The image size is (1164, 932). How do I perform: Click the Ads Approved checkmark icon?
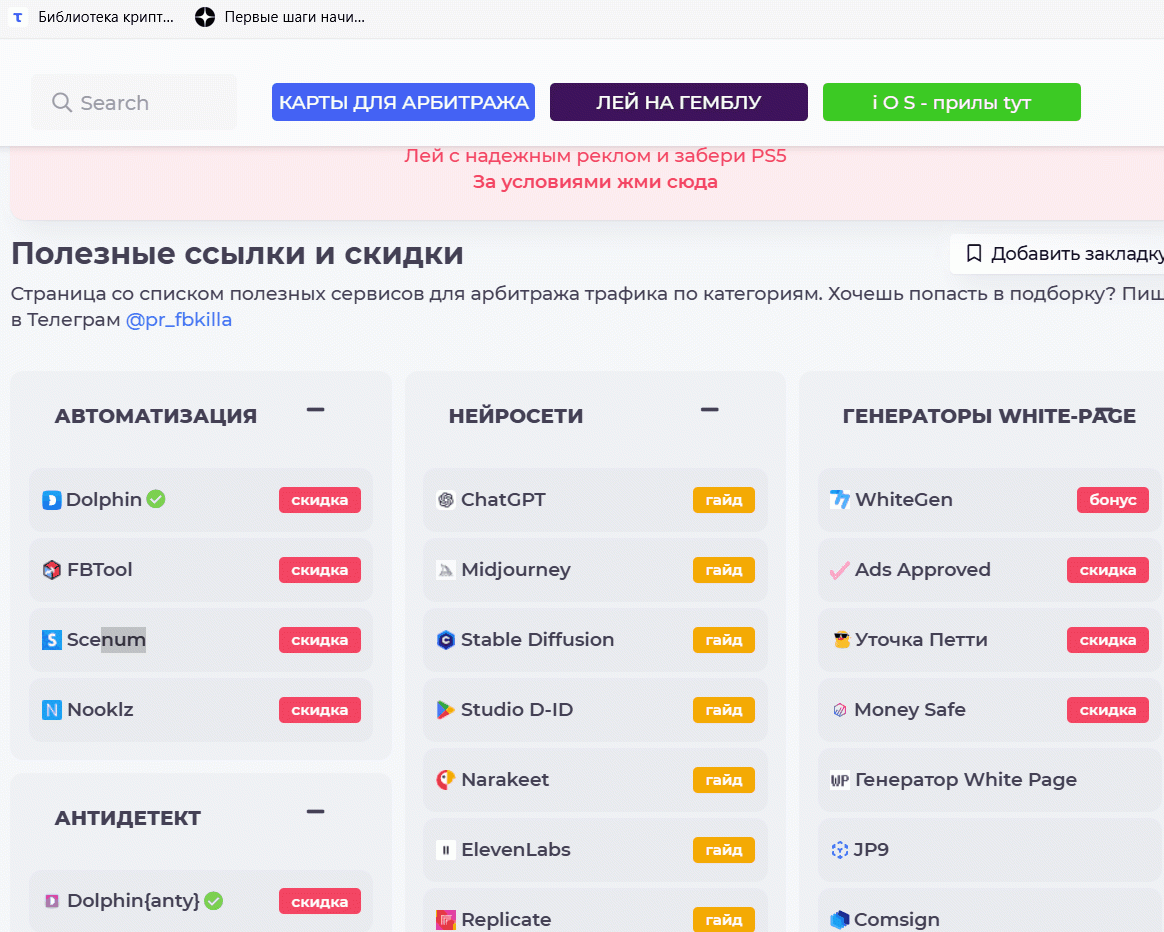(840, 570)
